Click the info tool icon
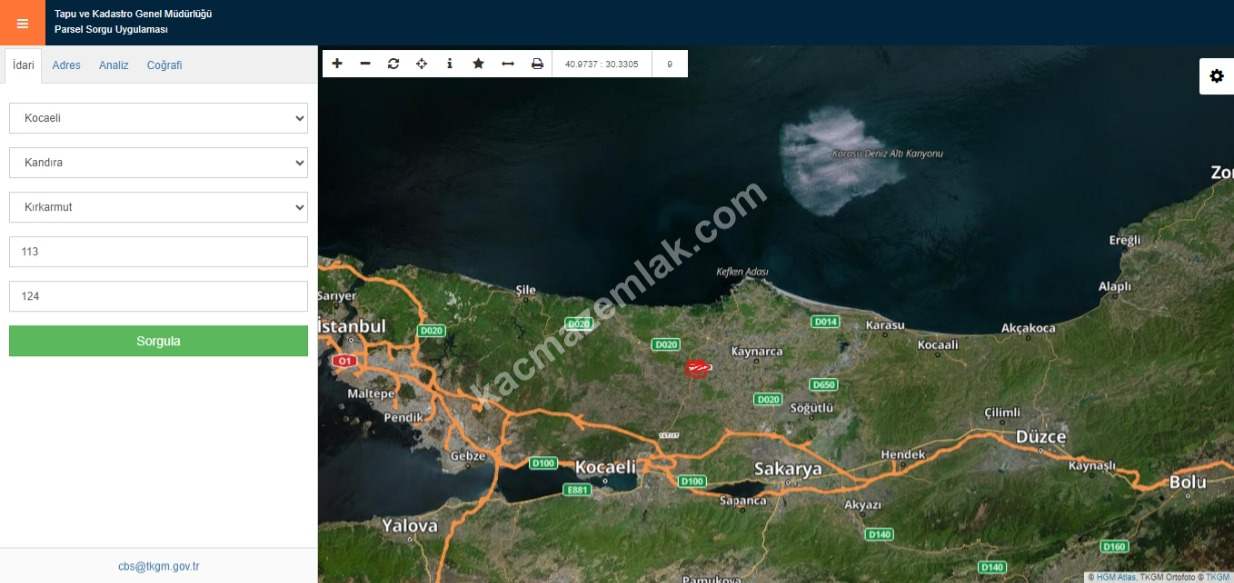Screen dimensions: 1234x583 click(449, 64)
